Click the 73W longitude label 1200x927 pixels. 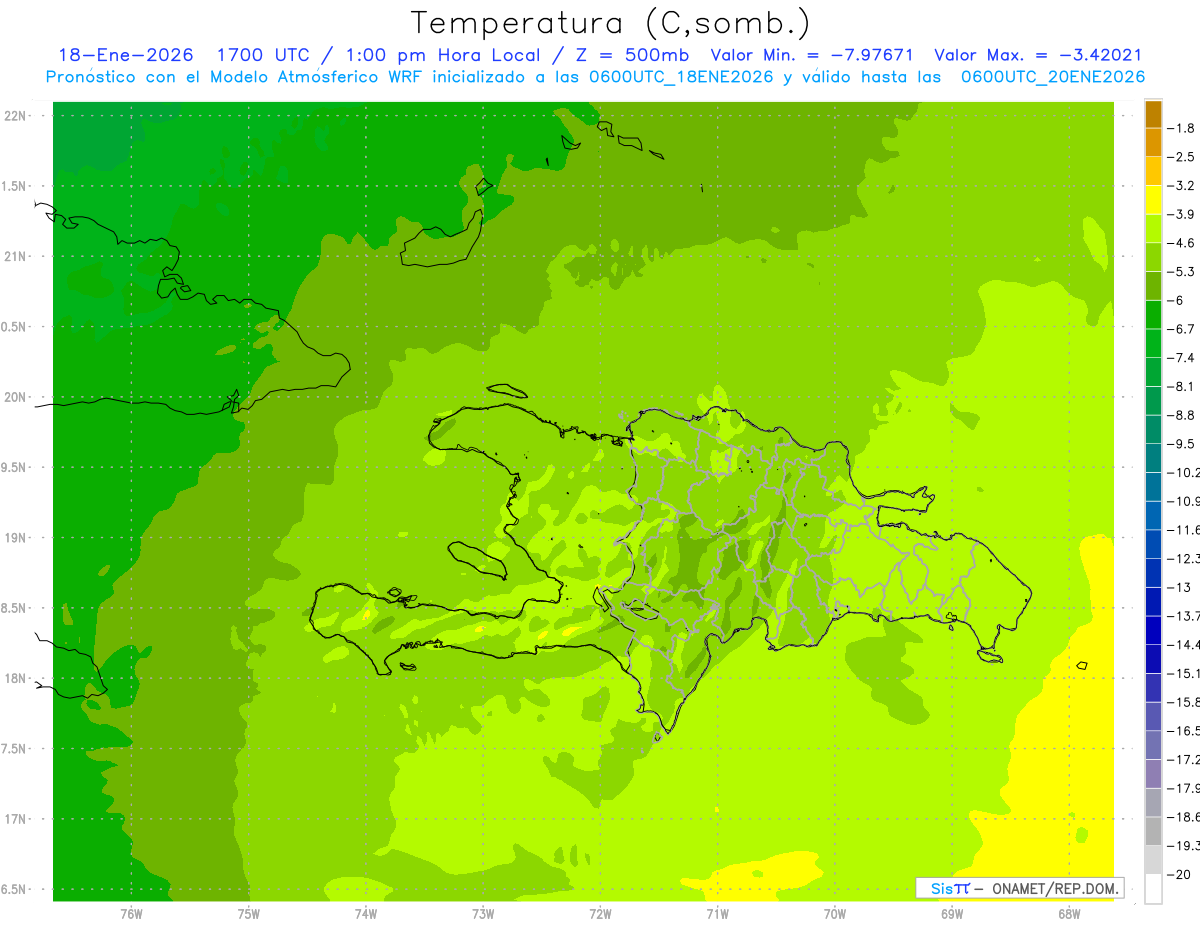(x=483, y=912)
